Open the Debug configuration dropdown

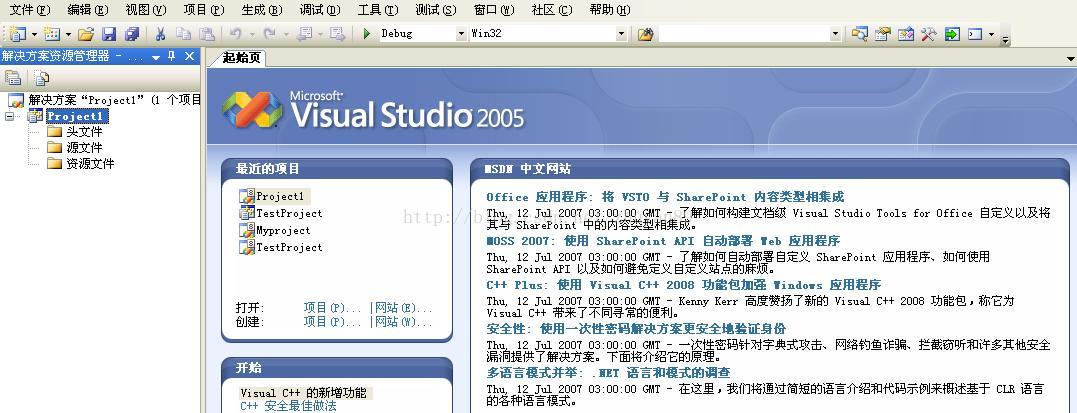[461, 34]
